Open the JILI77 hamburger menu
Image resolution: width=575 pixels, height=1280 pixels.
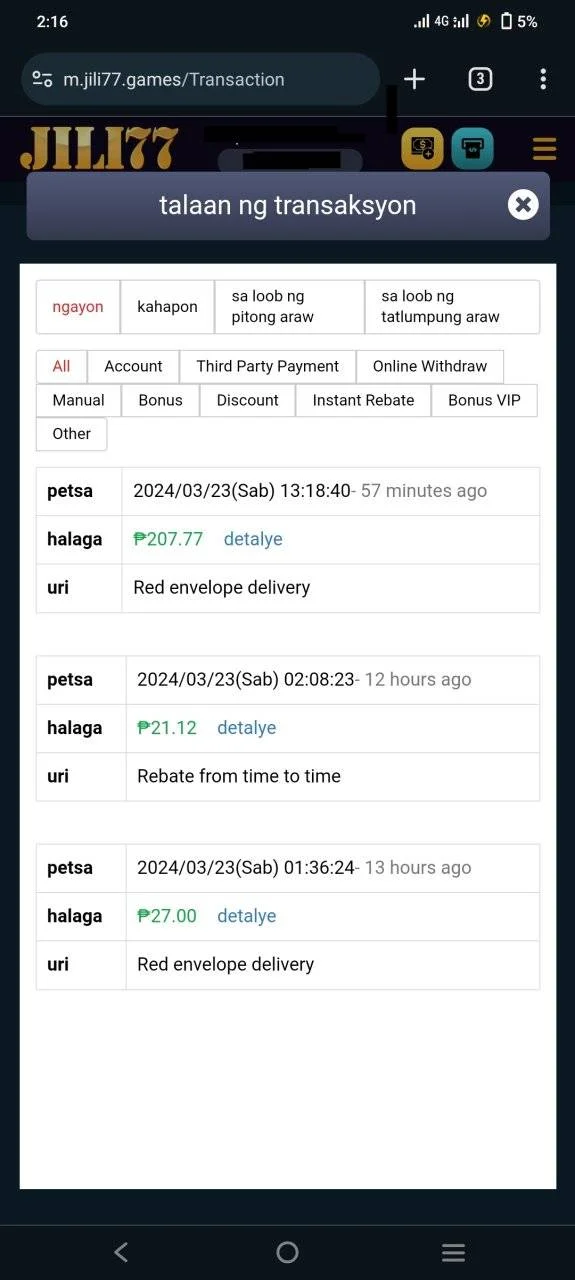click(x=544, y=150)
